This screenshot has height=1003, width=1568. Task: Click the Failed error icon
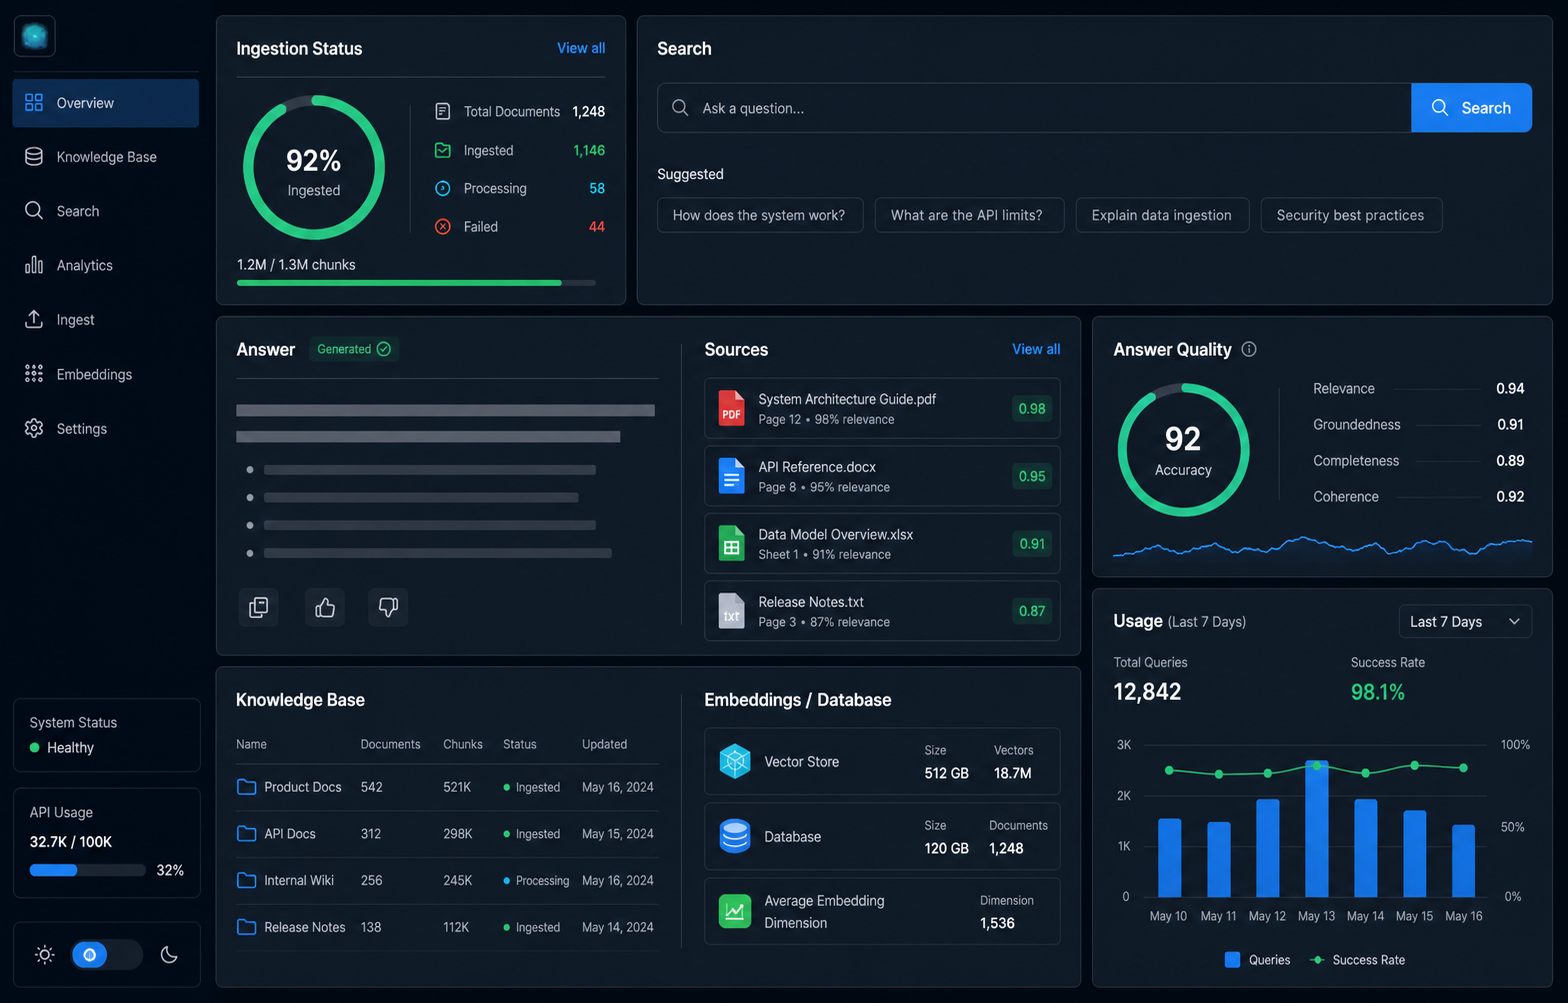443,227
